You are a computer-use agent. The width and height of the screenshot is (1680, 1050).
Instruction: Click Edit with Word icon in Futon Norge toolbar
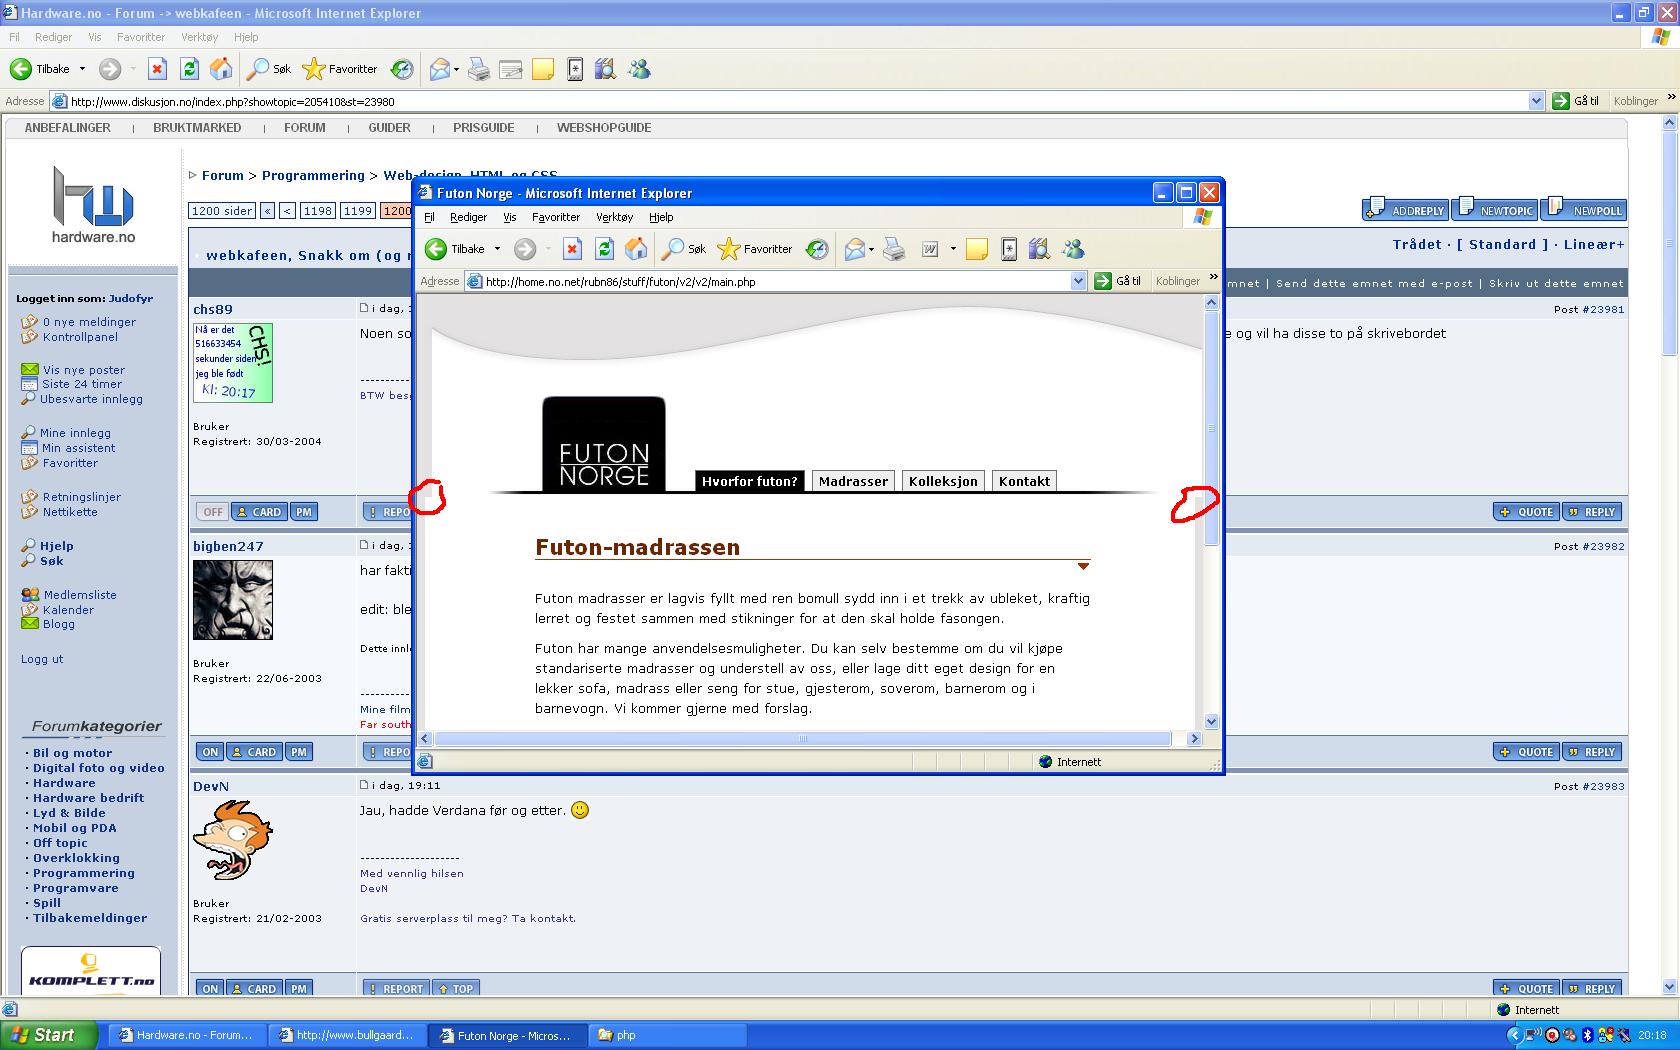pos(930,249)
